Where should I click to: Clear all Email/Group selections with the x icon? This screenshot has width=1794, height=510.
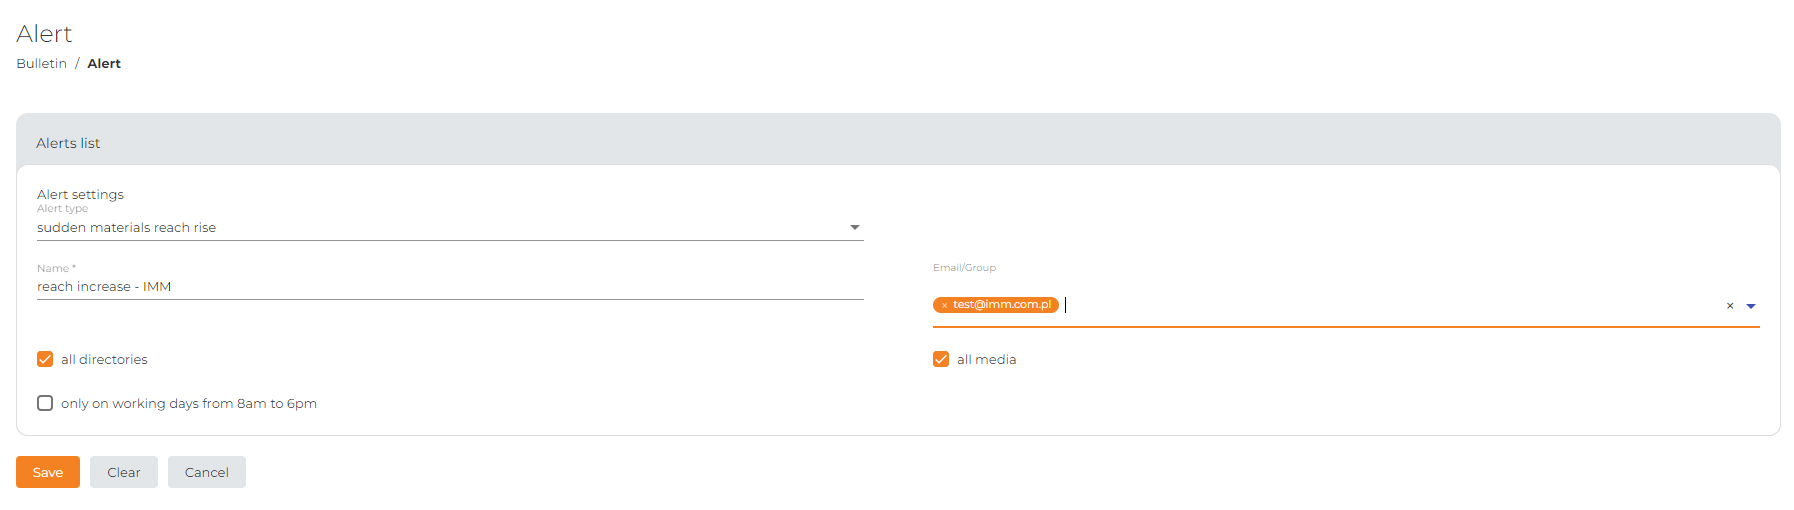(1730, 306)
